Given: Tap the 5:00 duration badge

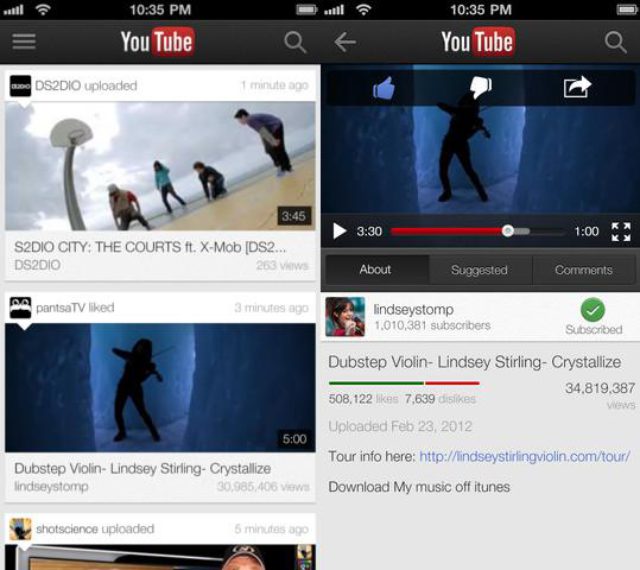Looking at the screenshot, I should coord(294,439).
